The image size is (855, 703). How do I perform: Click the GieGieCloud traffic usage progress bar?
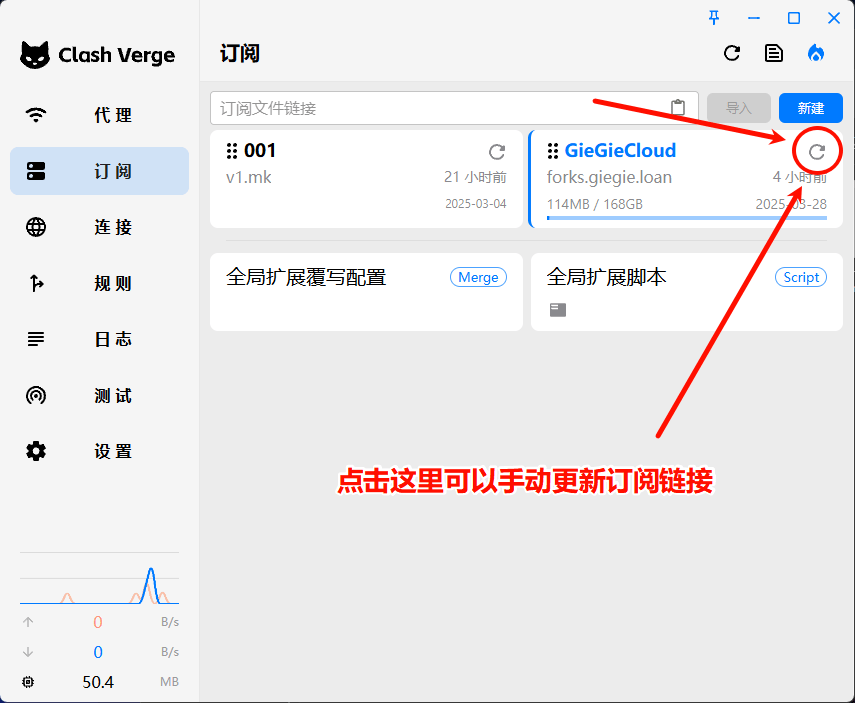tap(687, 218)
